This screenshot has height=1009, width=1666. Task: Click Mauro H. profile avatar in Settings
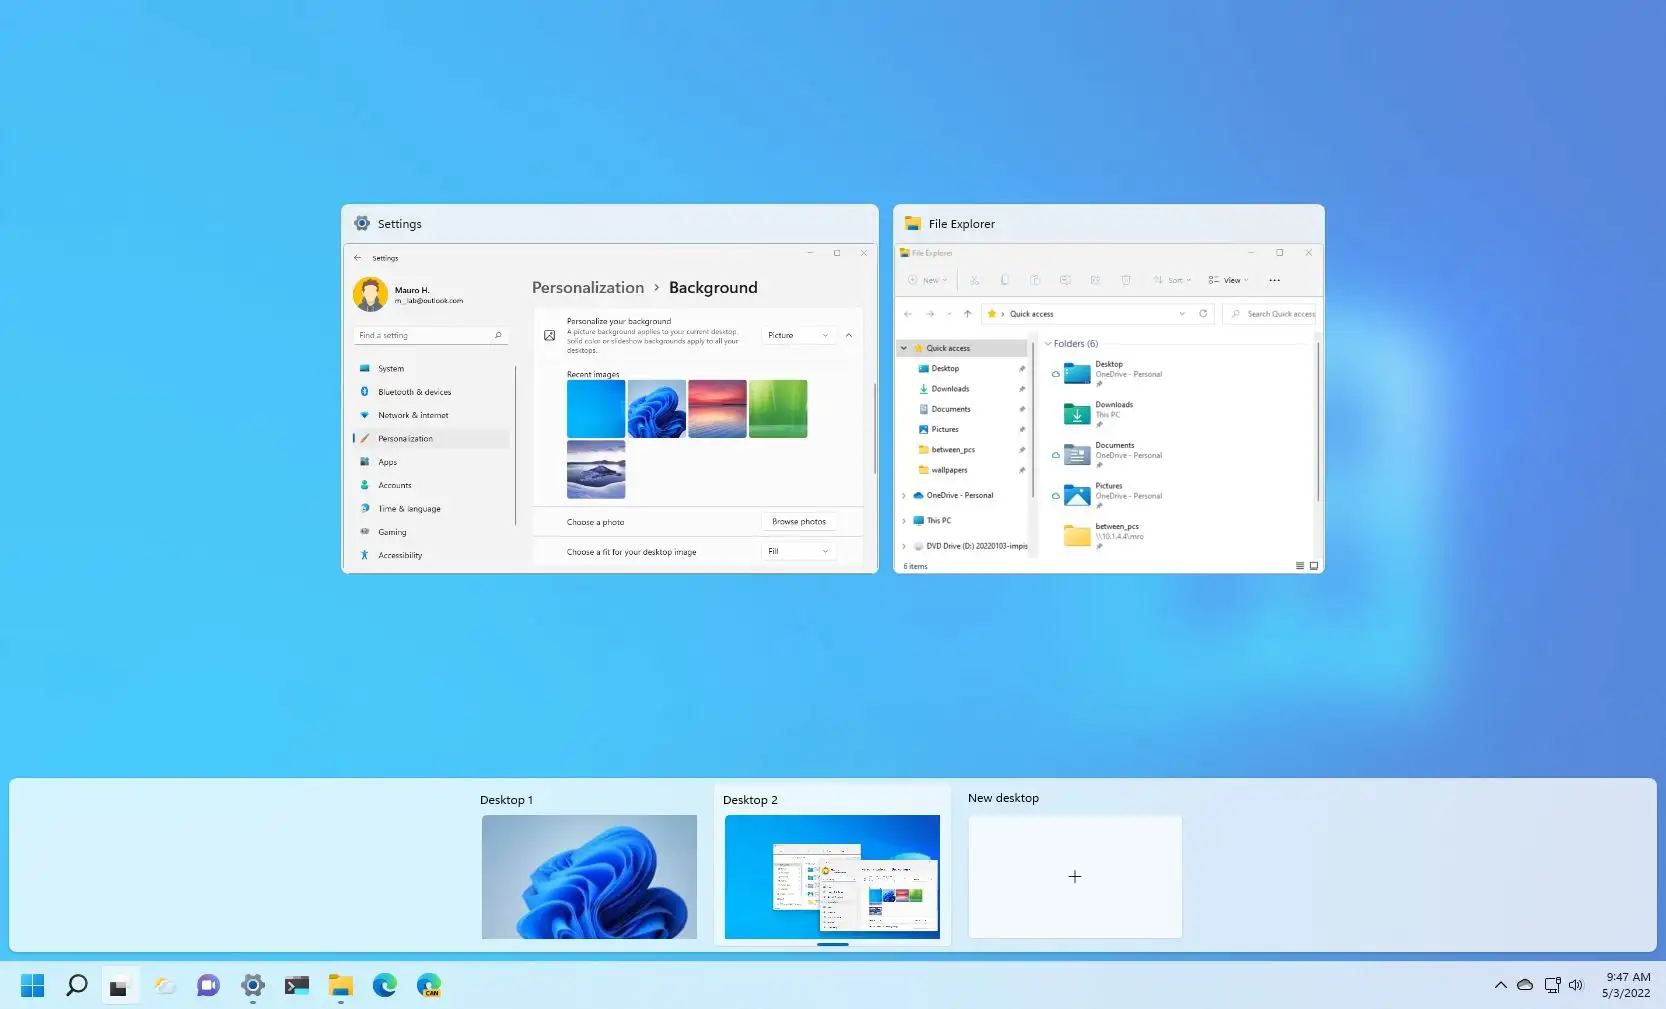[370, 294]
